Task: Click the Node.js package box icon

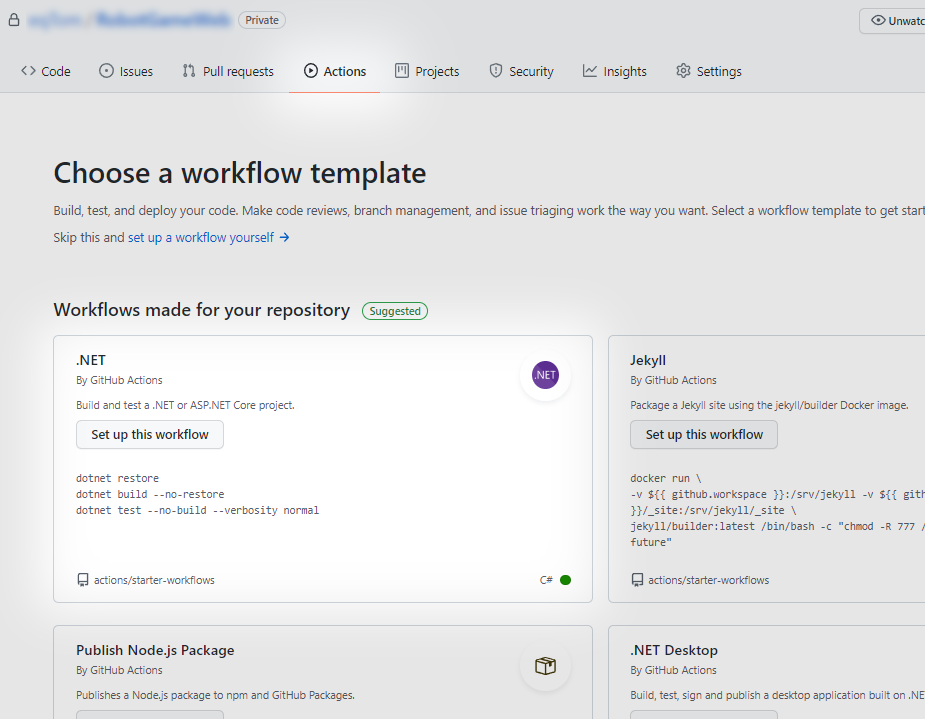Action: (545, 666)
